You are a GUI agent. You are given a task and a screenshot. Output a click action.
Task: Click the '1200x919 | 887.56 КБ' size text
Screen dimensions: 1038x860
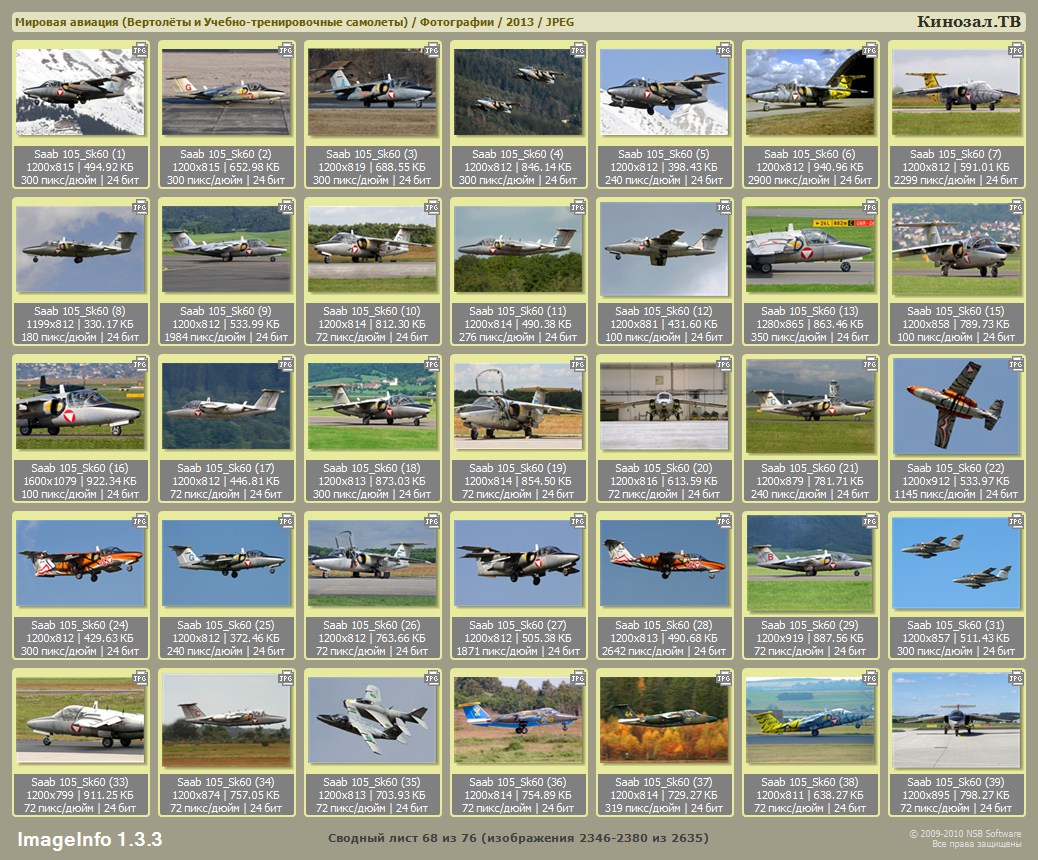(810, 638)
